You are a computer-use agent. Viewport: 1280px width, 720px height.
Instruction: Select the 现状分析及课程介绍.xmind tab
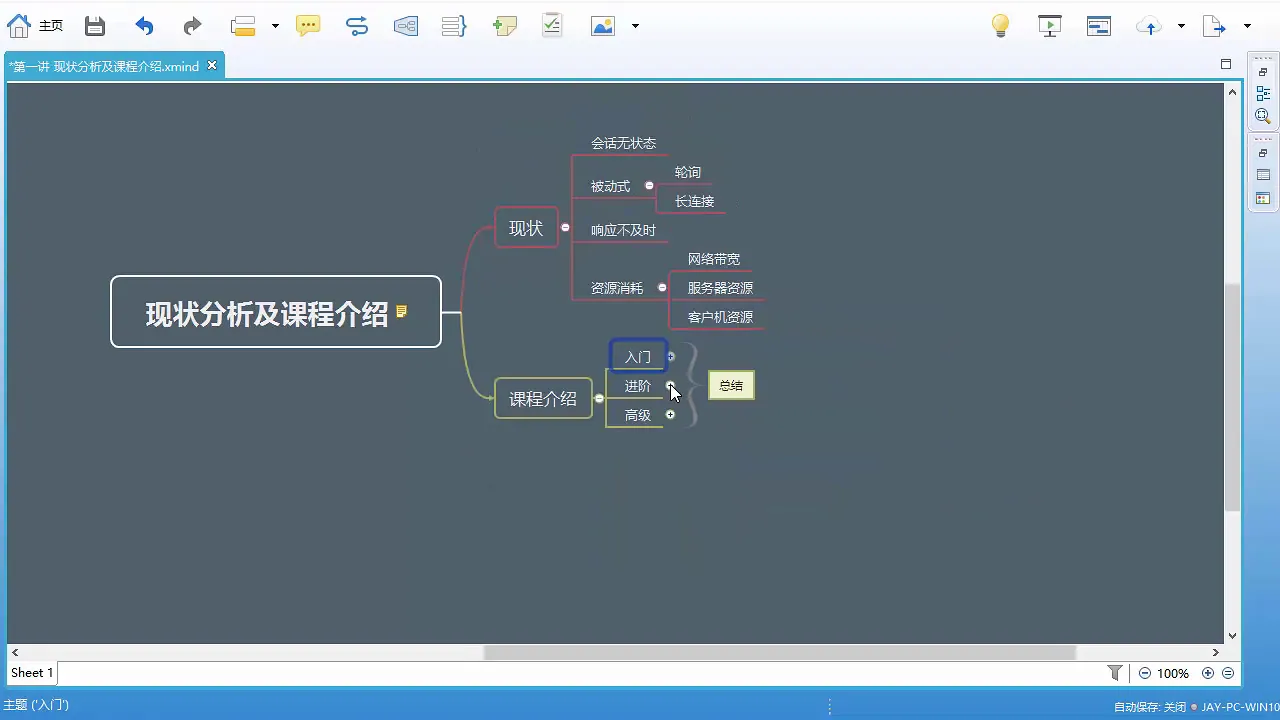[x=104, y=66]
